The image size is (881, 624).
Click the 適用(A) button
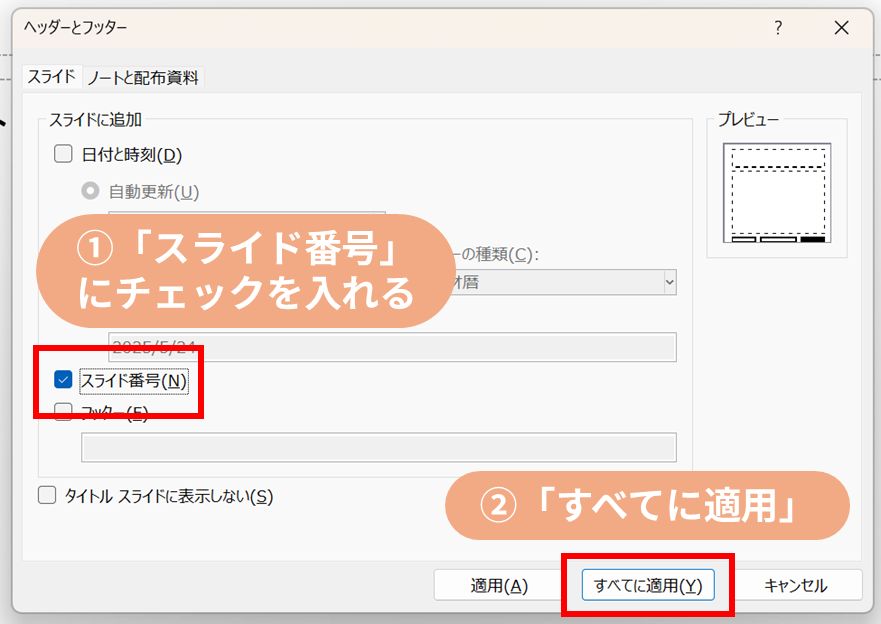(x=499, y=586)
